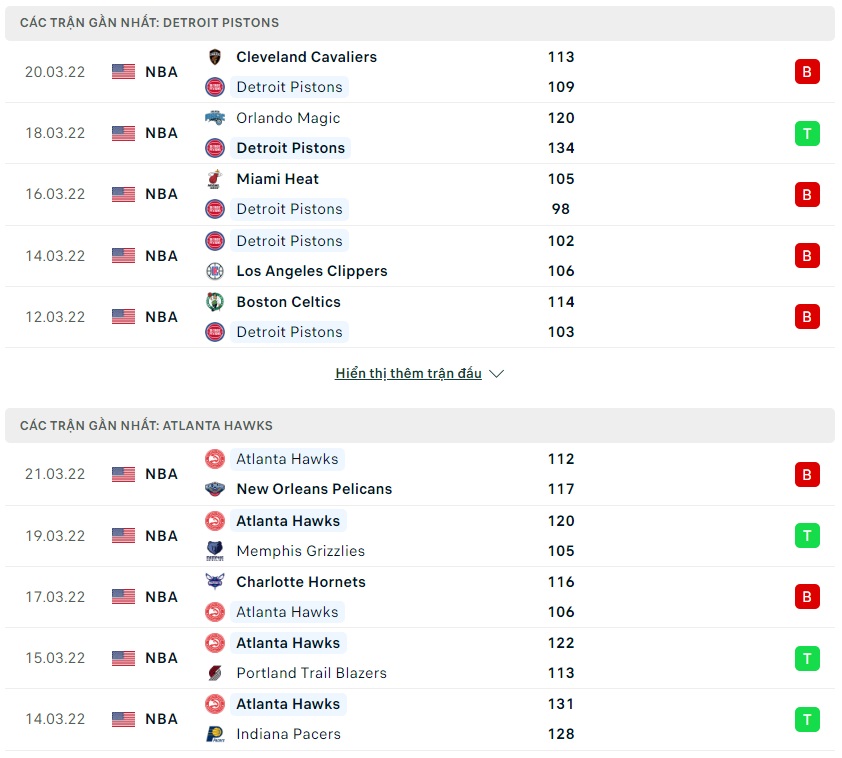This screenshot has width=842, height=758.
Task: Click the 134 score for Detroit Pistons
Action: click(x=561, y=148)
